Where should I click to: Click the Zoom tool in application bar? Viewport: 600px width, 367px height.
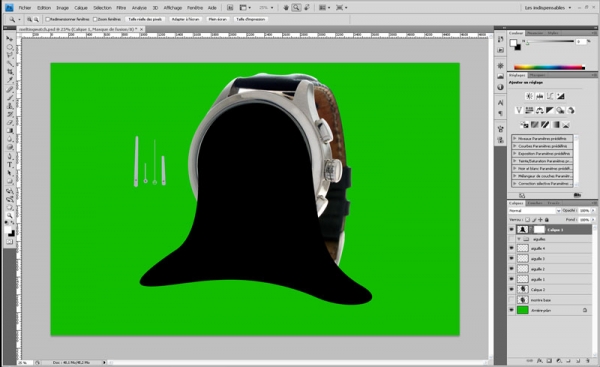tap(296, 8)
